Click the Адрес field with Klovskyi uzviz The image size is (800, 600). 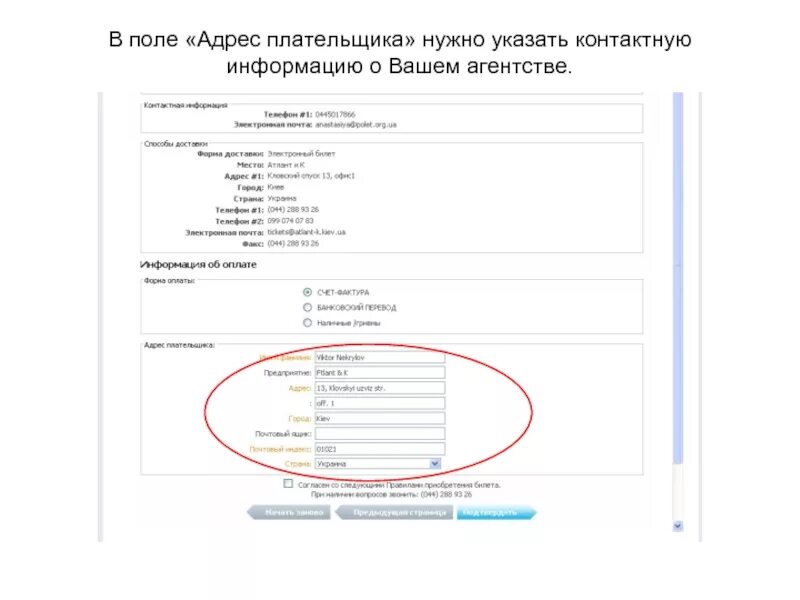coord(380,388)
